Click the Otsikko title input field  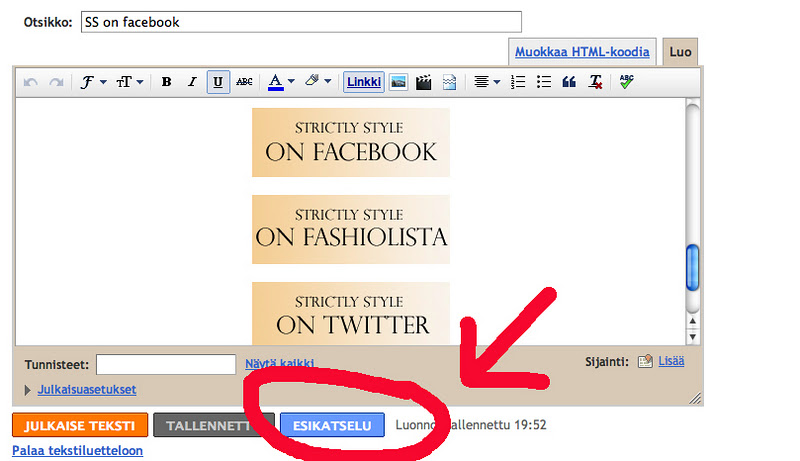pyautogui.click(x=301, y=22)
